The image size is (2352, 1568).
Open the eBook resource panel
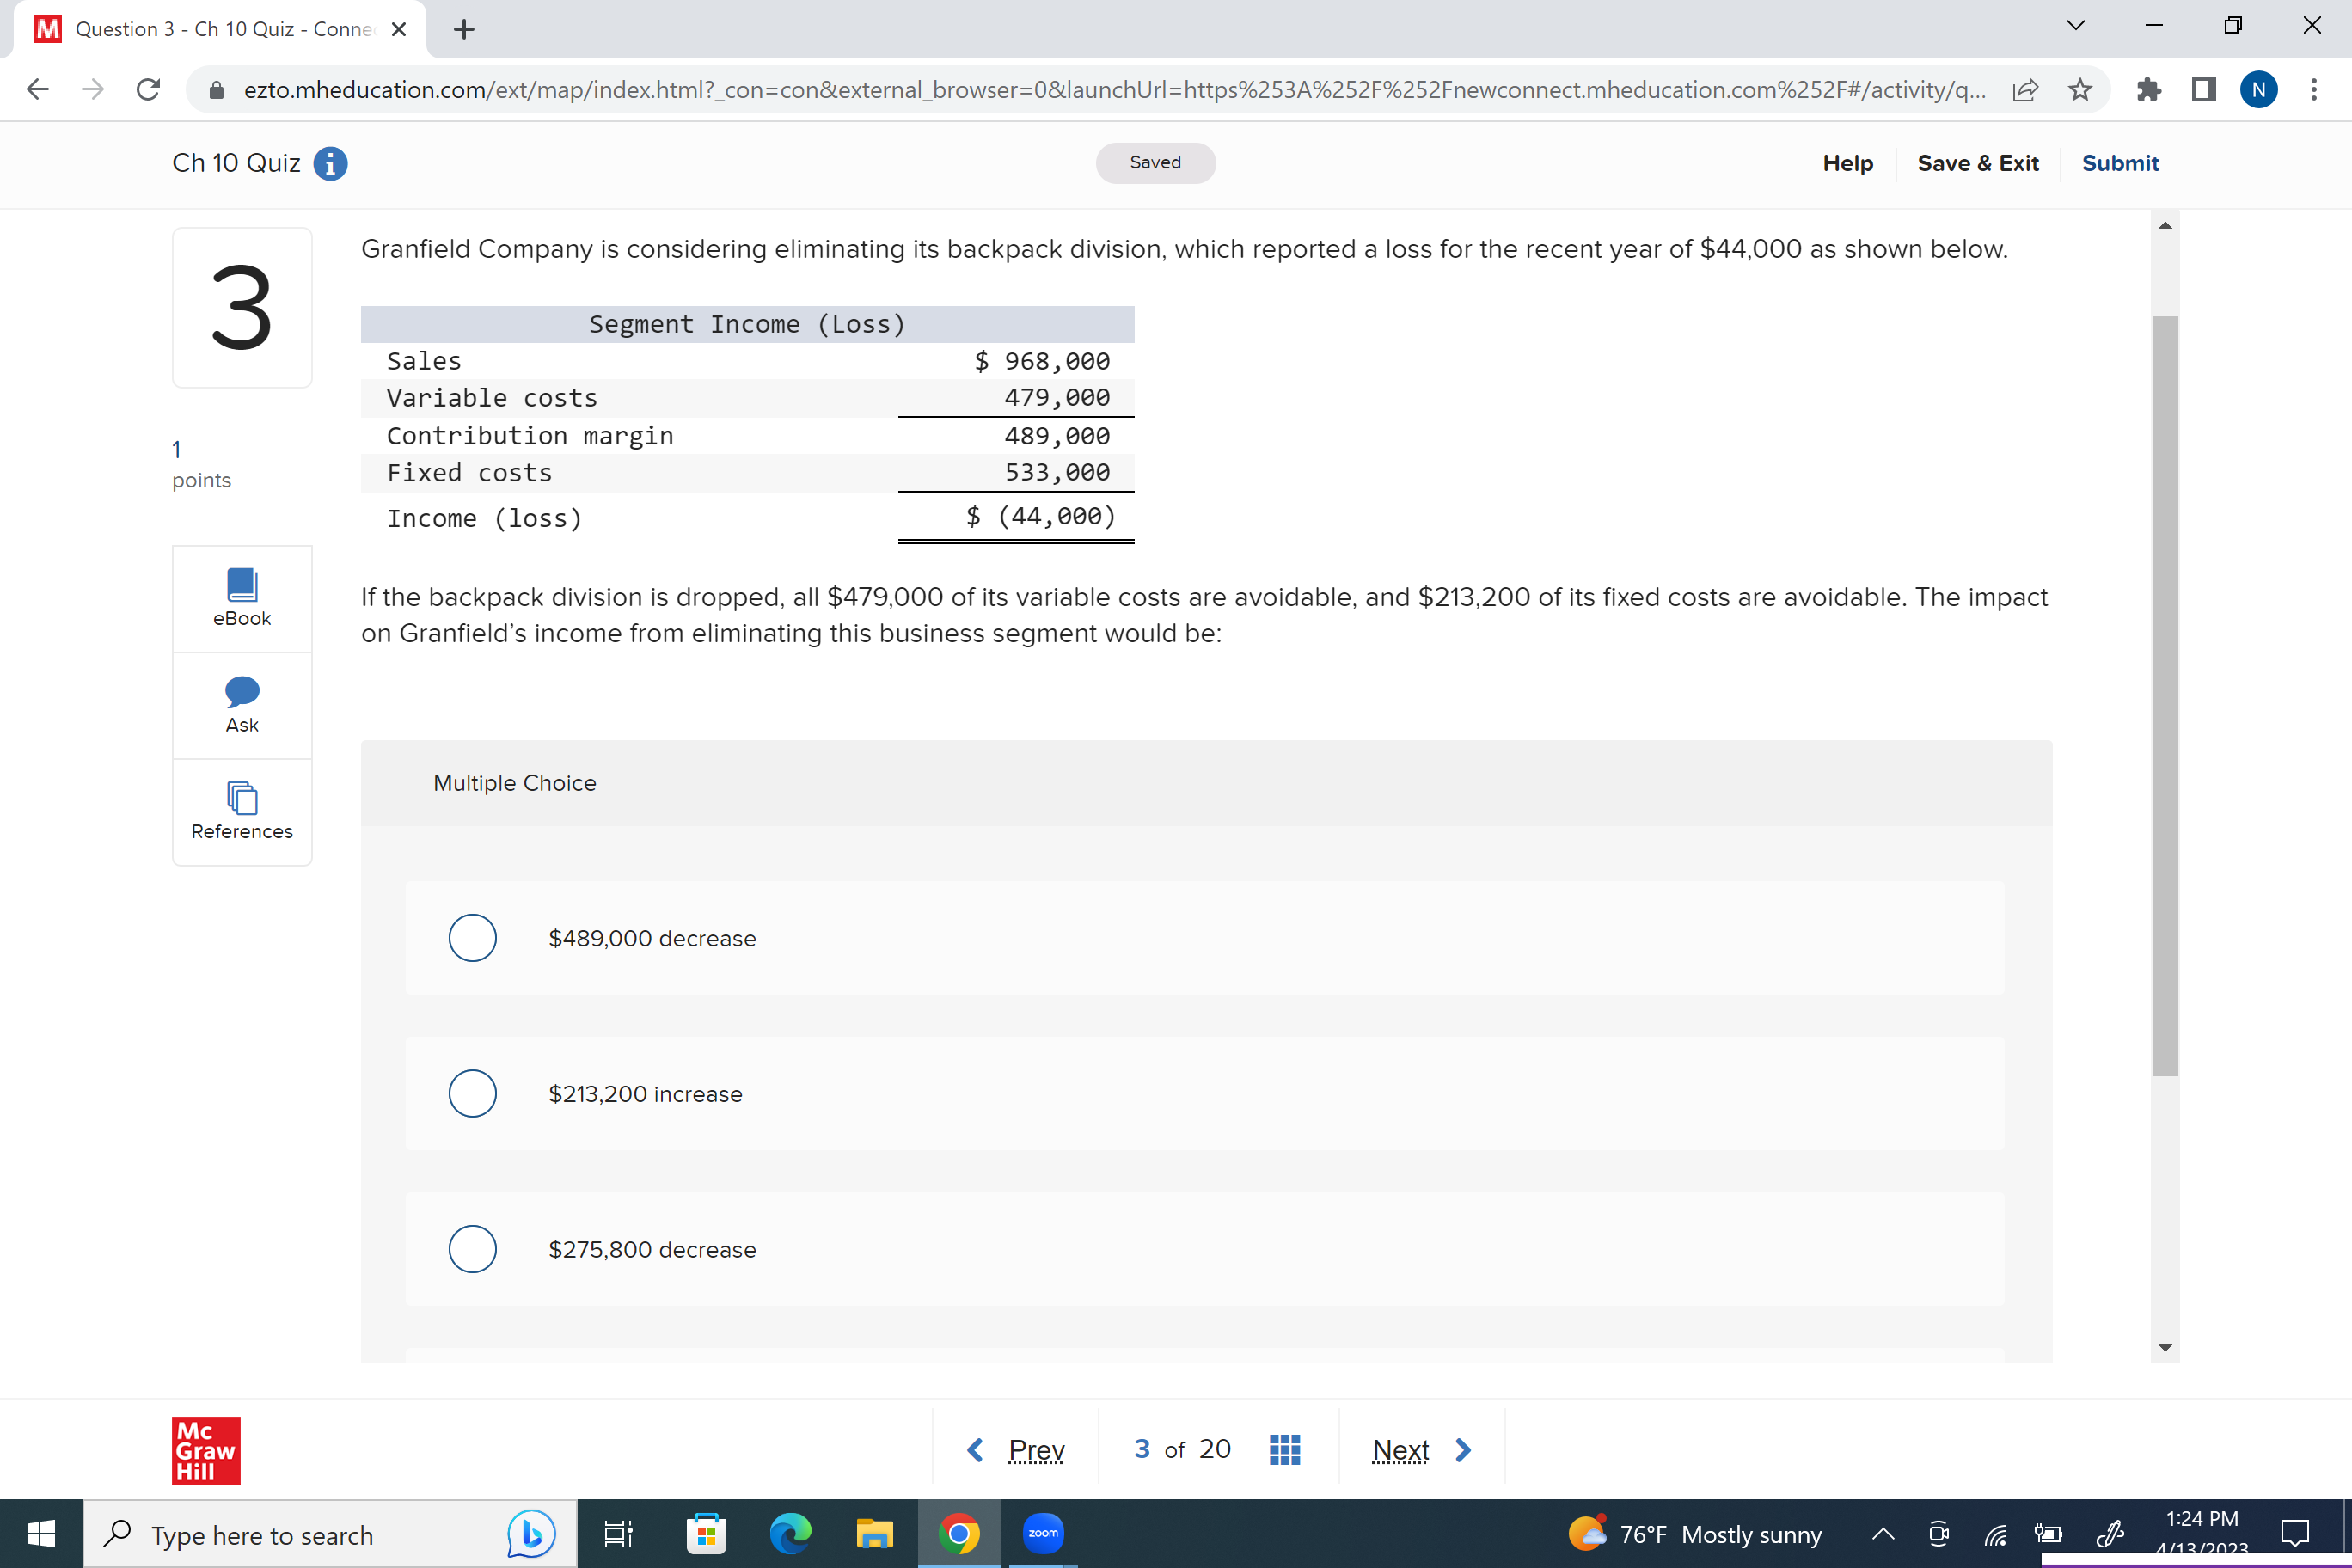(x=241, y=597)
